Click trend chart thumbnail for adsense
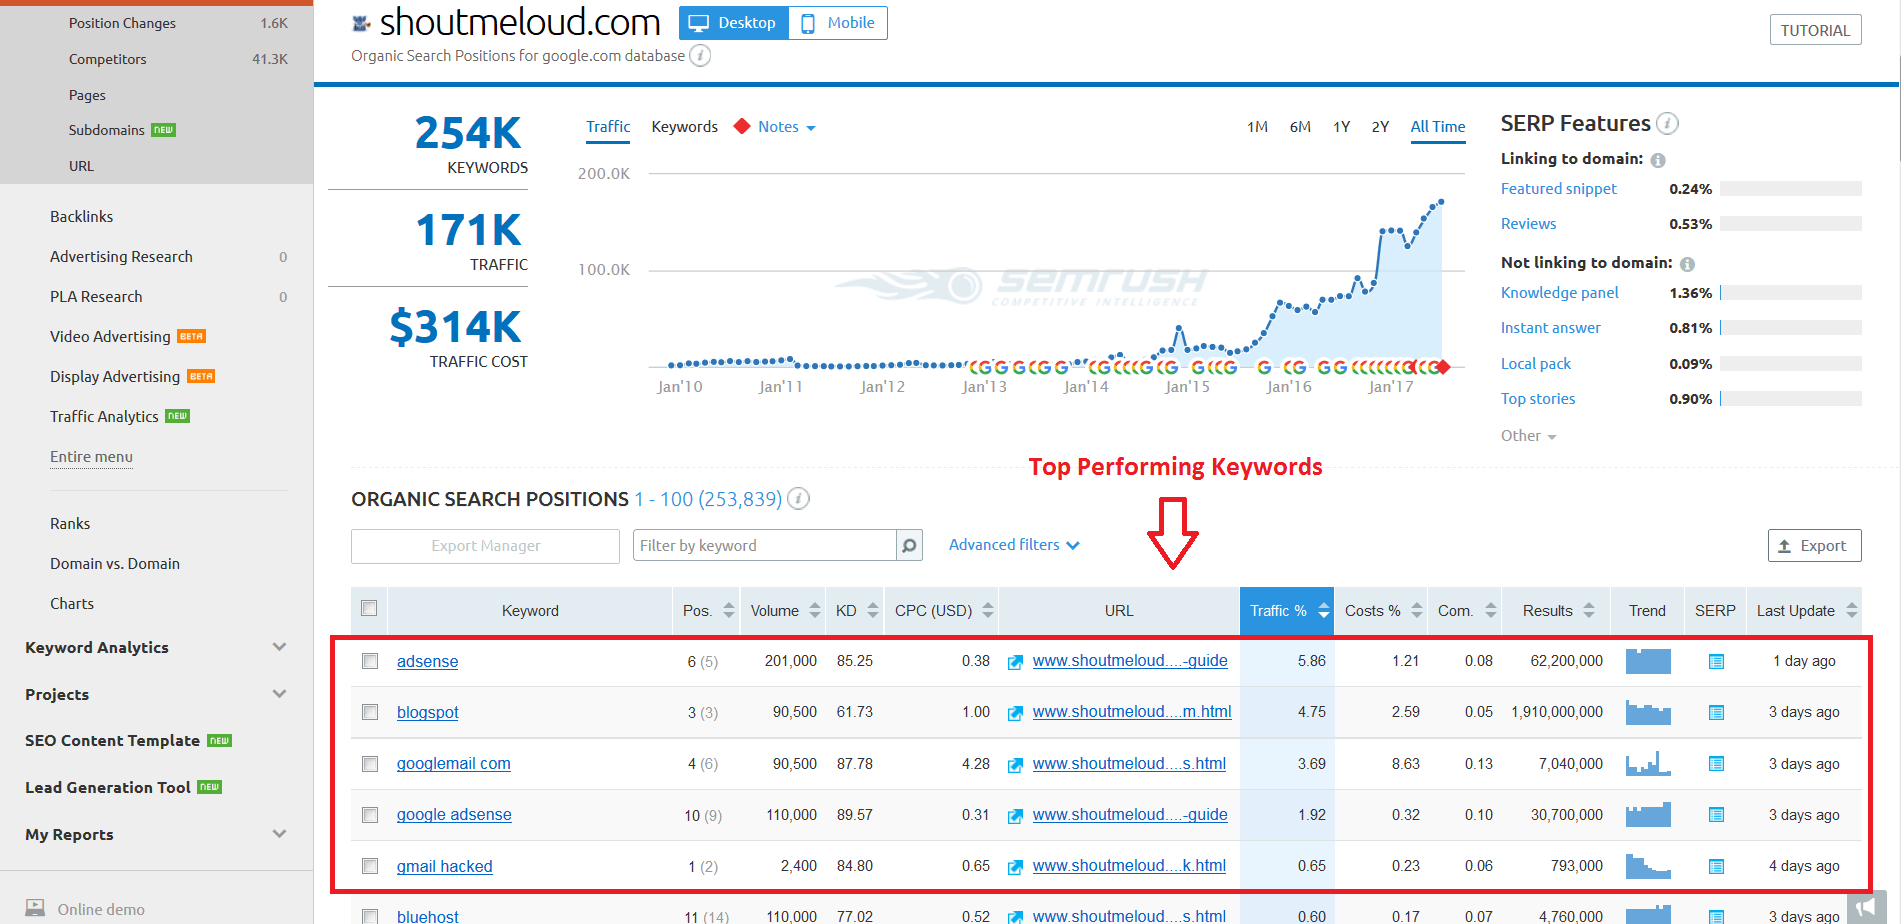This screenshot has width=1901, height=924. click(x=1648, y=661)
